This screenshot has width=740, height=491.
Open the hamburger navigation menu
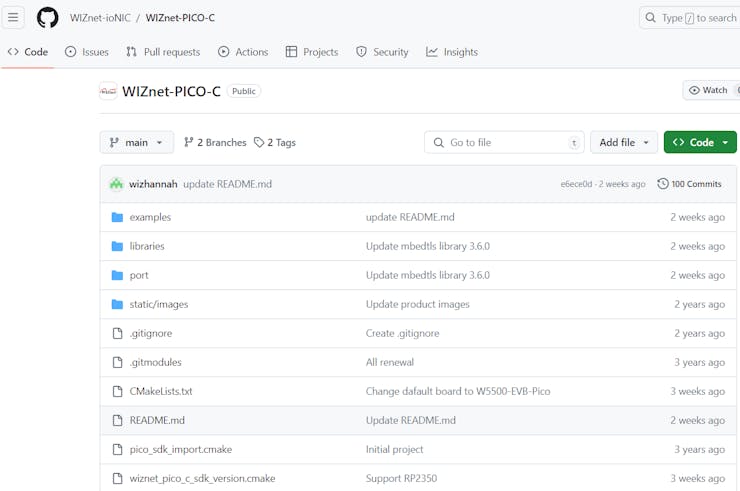pyautogui.click(x=14, y=18)
